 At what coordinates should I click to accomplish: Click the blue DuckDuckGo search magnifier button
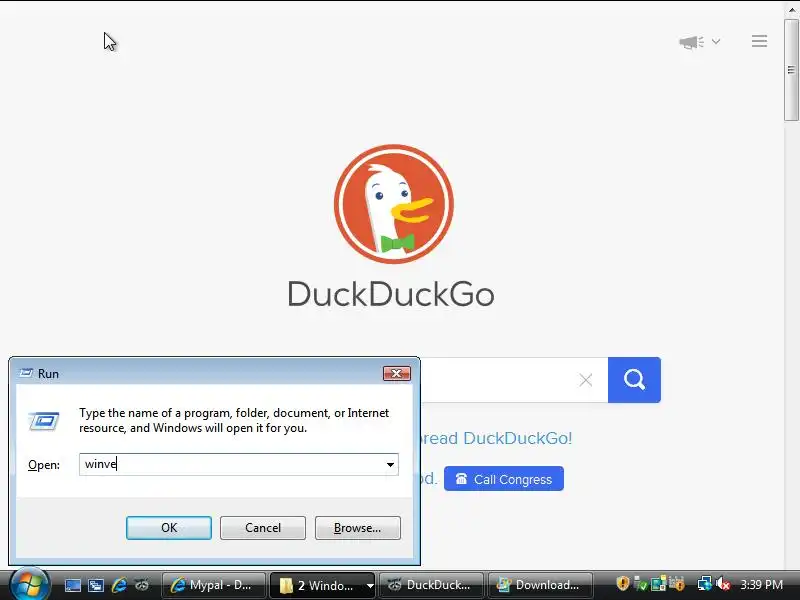[x=634, y=380]
